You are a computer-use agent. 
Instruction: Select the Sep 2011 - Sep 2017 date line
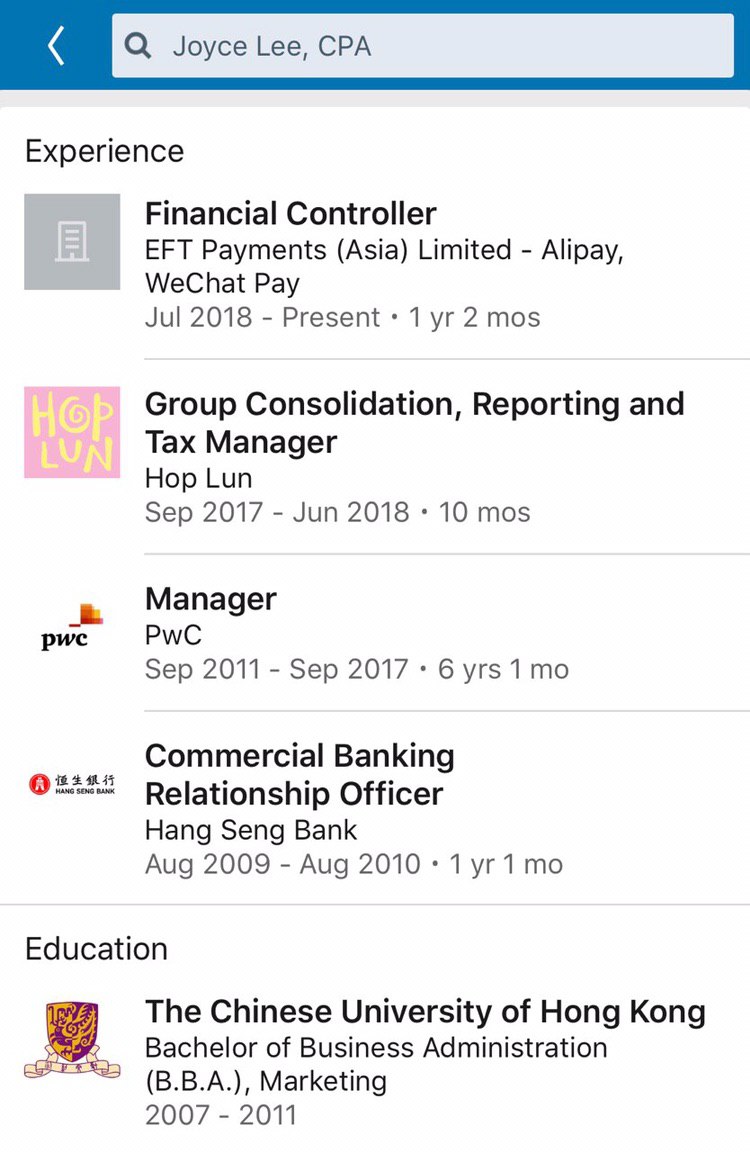tap(356, 669)
